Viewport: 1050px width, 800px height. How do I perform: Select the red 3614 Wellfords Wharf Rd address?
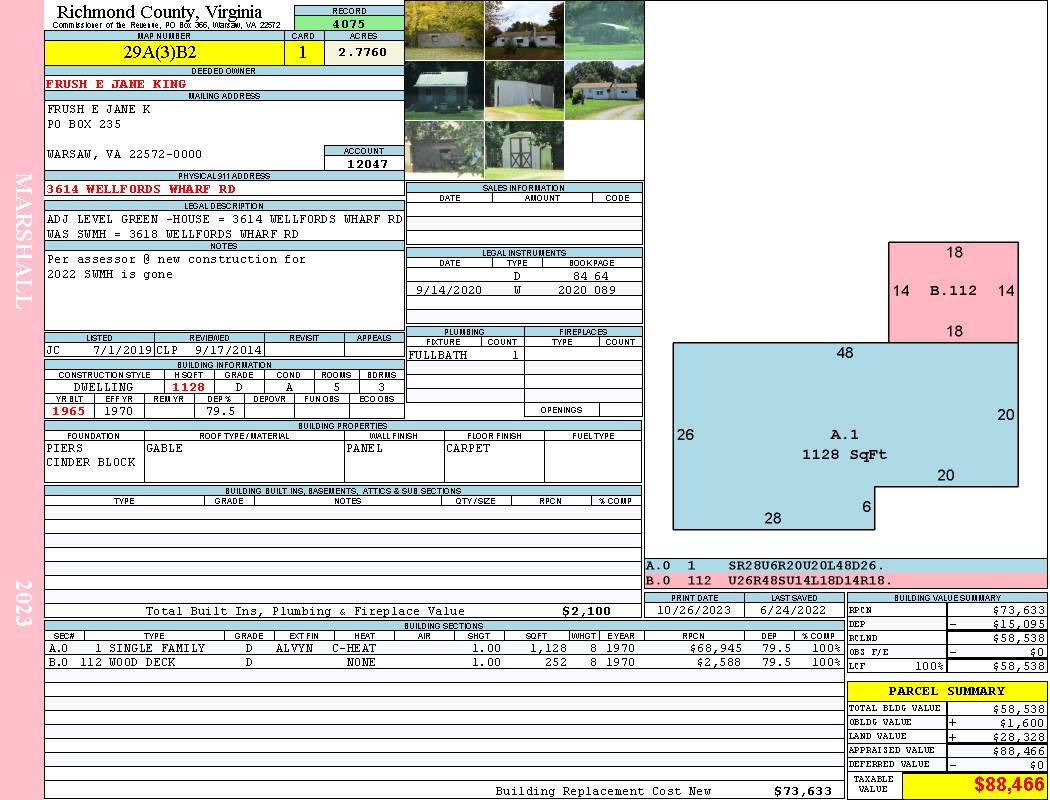pos(141,189)
